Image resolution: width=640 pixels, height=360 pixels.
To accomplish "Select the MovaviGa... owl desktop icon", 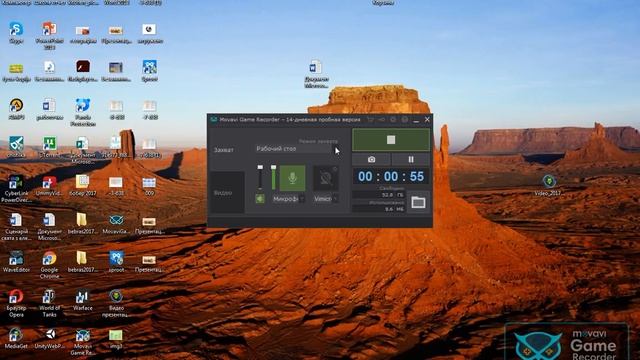I will click(x=116, y=224).
